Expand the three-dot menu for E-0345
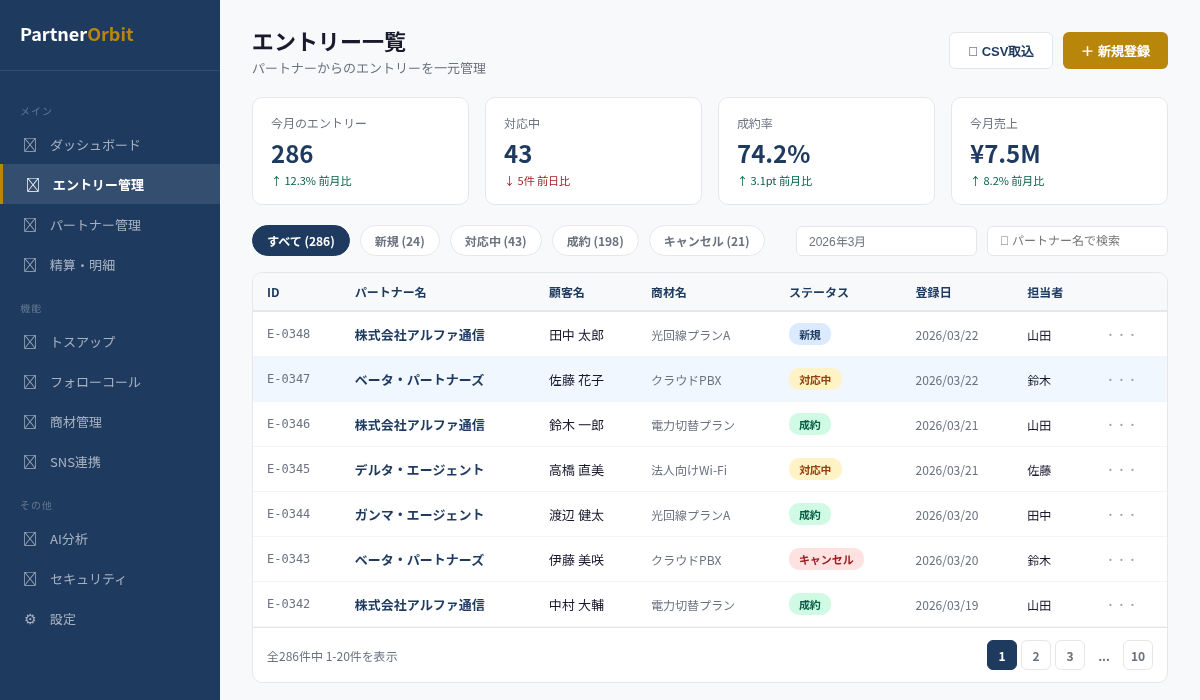This screenshot has height=700, width=1200. pos(1122,470)
